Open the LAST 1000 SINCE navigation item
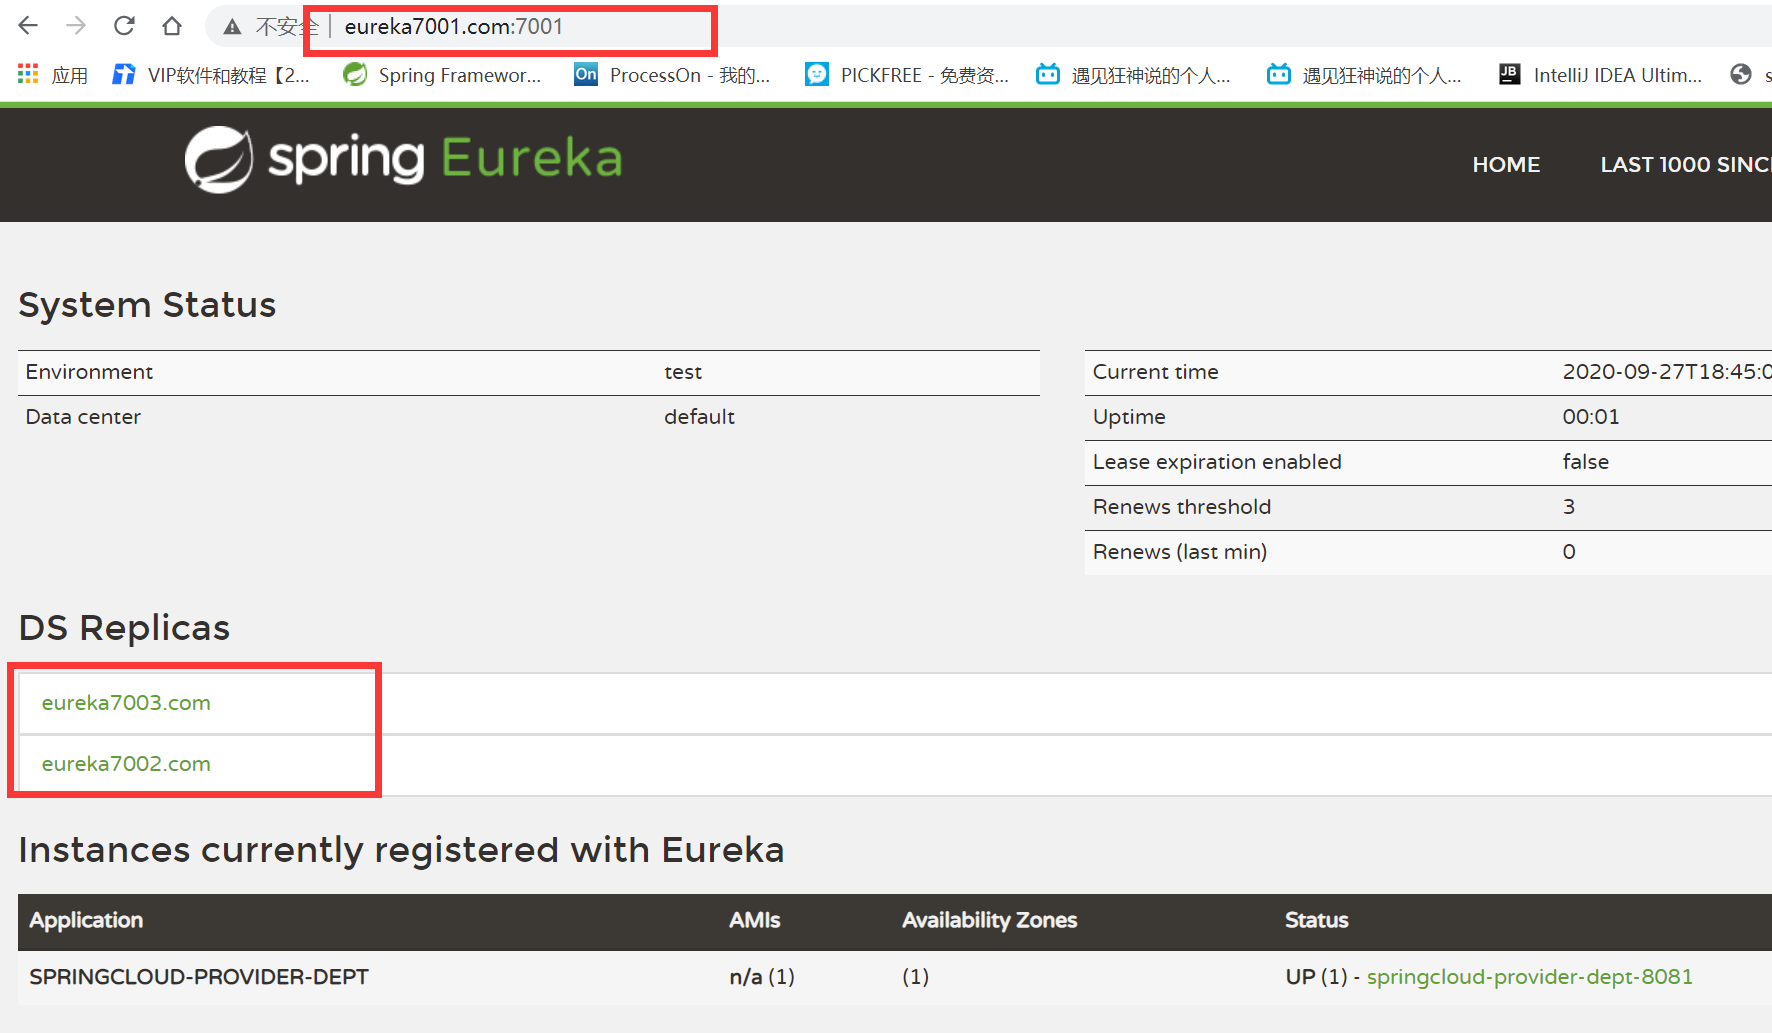Screen dimensions: 1772x1033 click(x=1686, y=165)
